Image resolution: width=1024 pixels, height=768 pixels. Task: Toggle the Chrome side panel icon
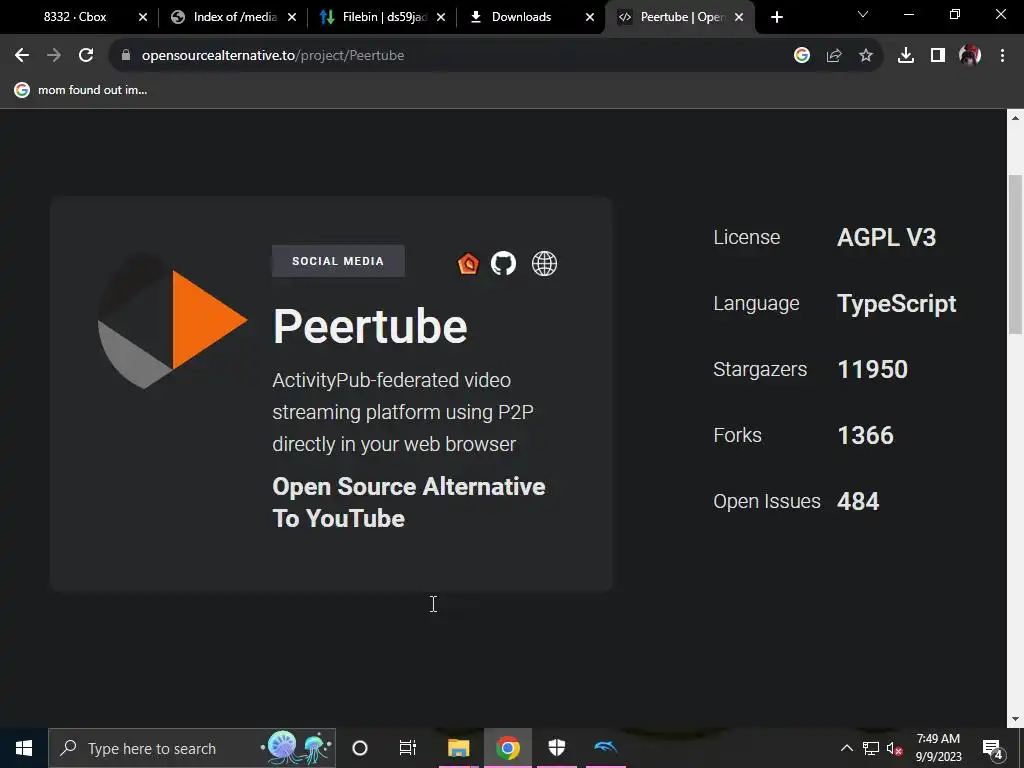[x=938, y=56]
